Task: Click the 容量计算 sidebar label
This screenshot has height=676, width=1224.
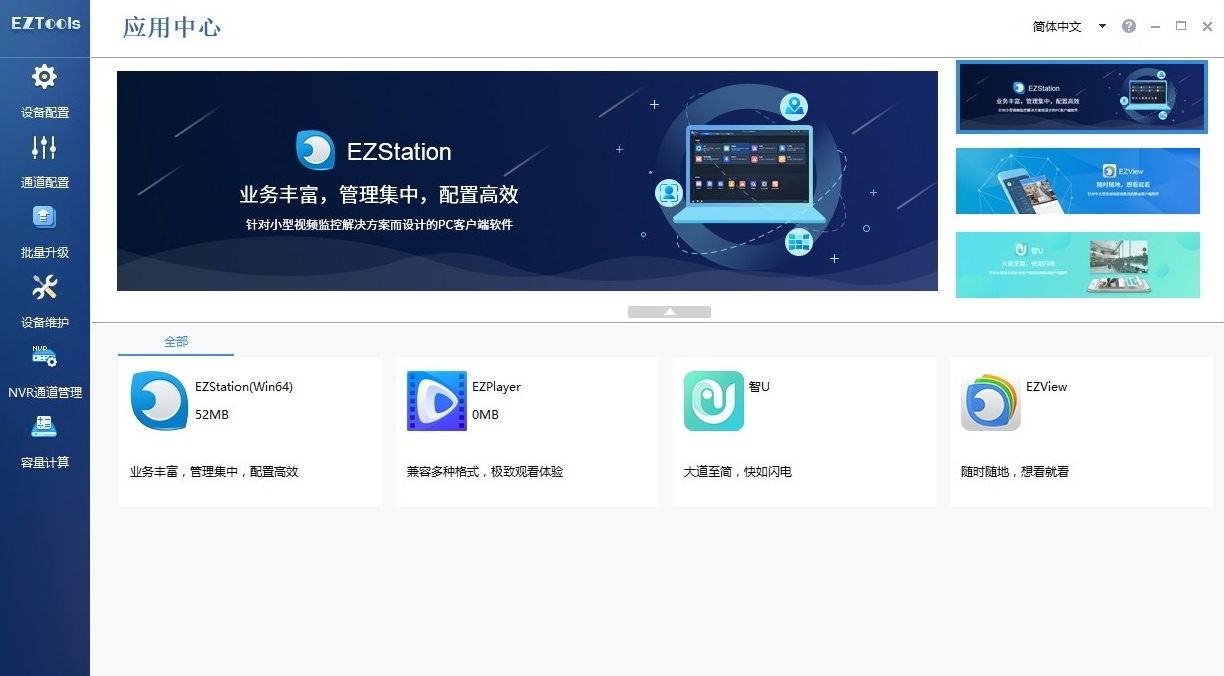Action: (x=45, y=463)
